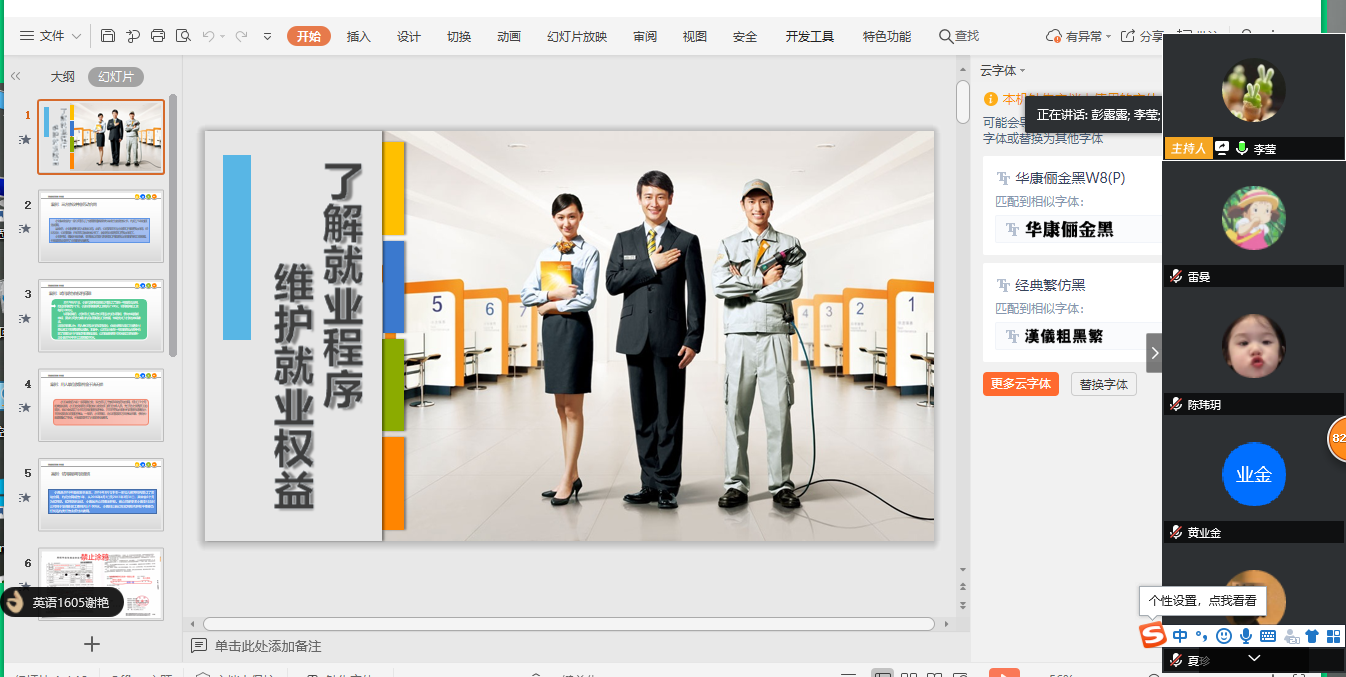Click the plus icon to add new slide
The image size is (1346, 677).
(x=92, y=644)
